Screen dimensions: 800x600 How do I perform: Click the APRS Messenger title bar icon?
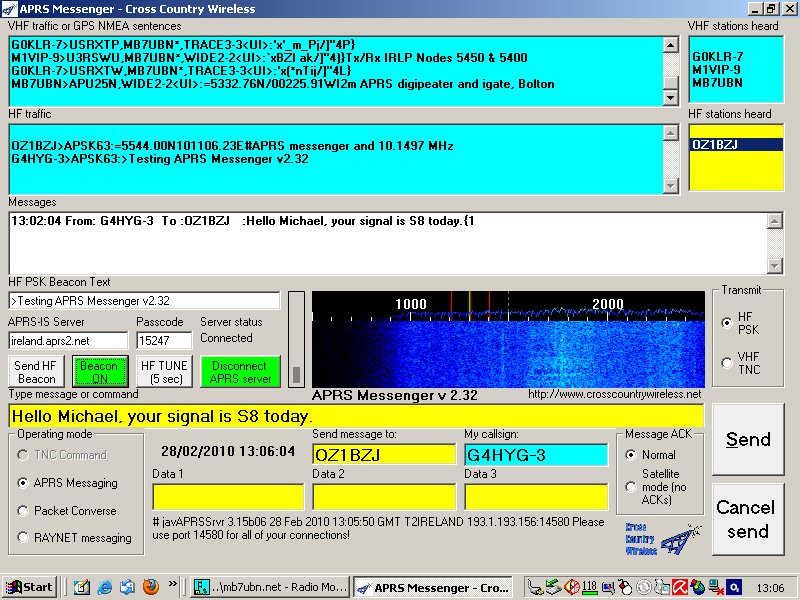point(9,9)
